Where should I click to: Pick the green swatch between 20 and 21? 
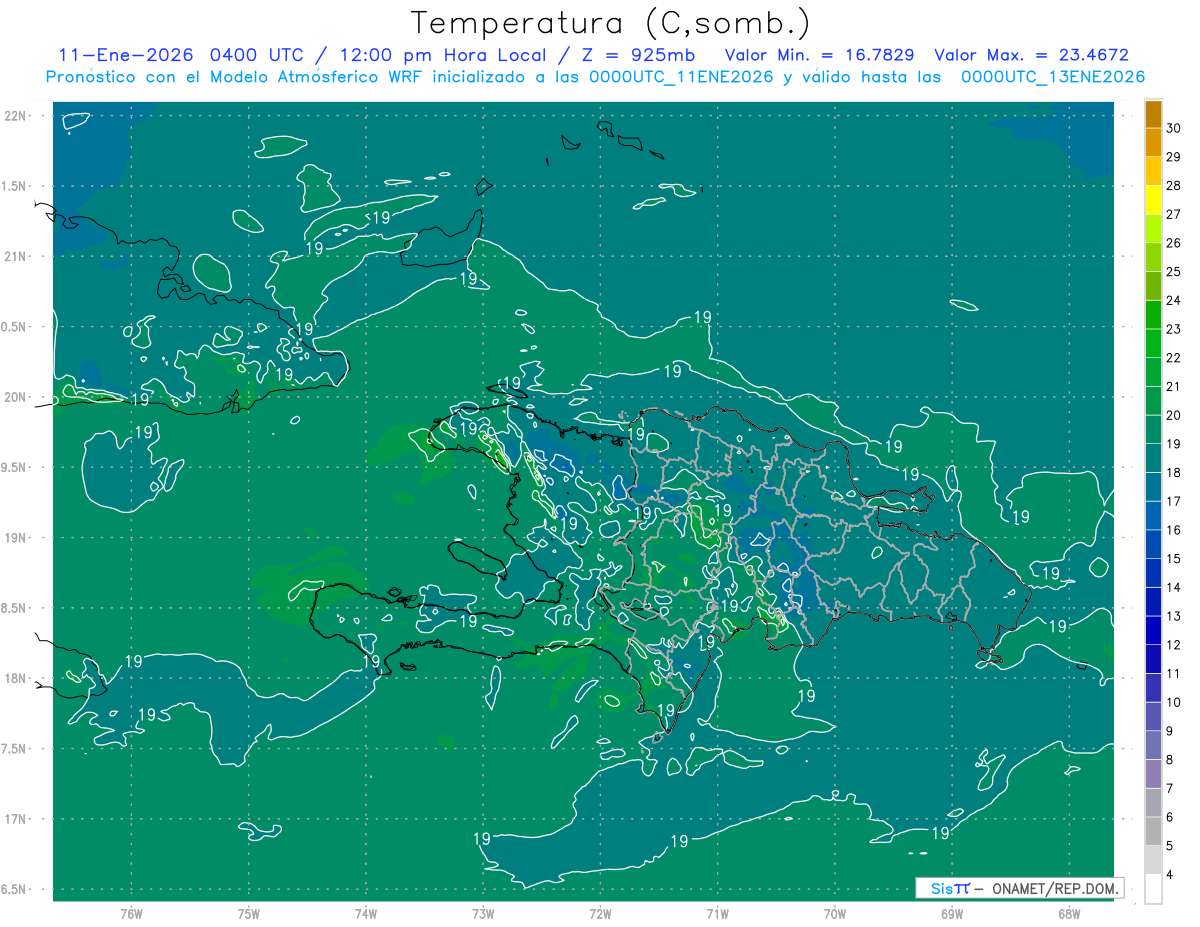pyautogui.click(x=1153, y=401)
